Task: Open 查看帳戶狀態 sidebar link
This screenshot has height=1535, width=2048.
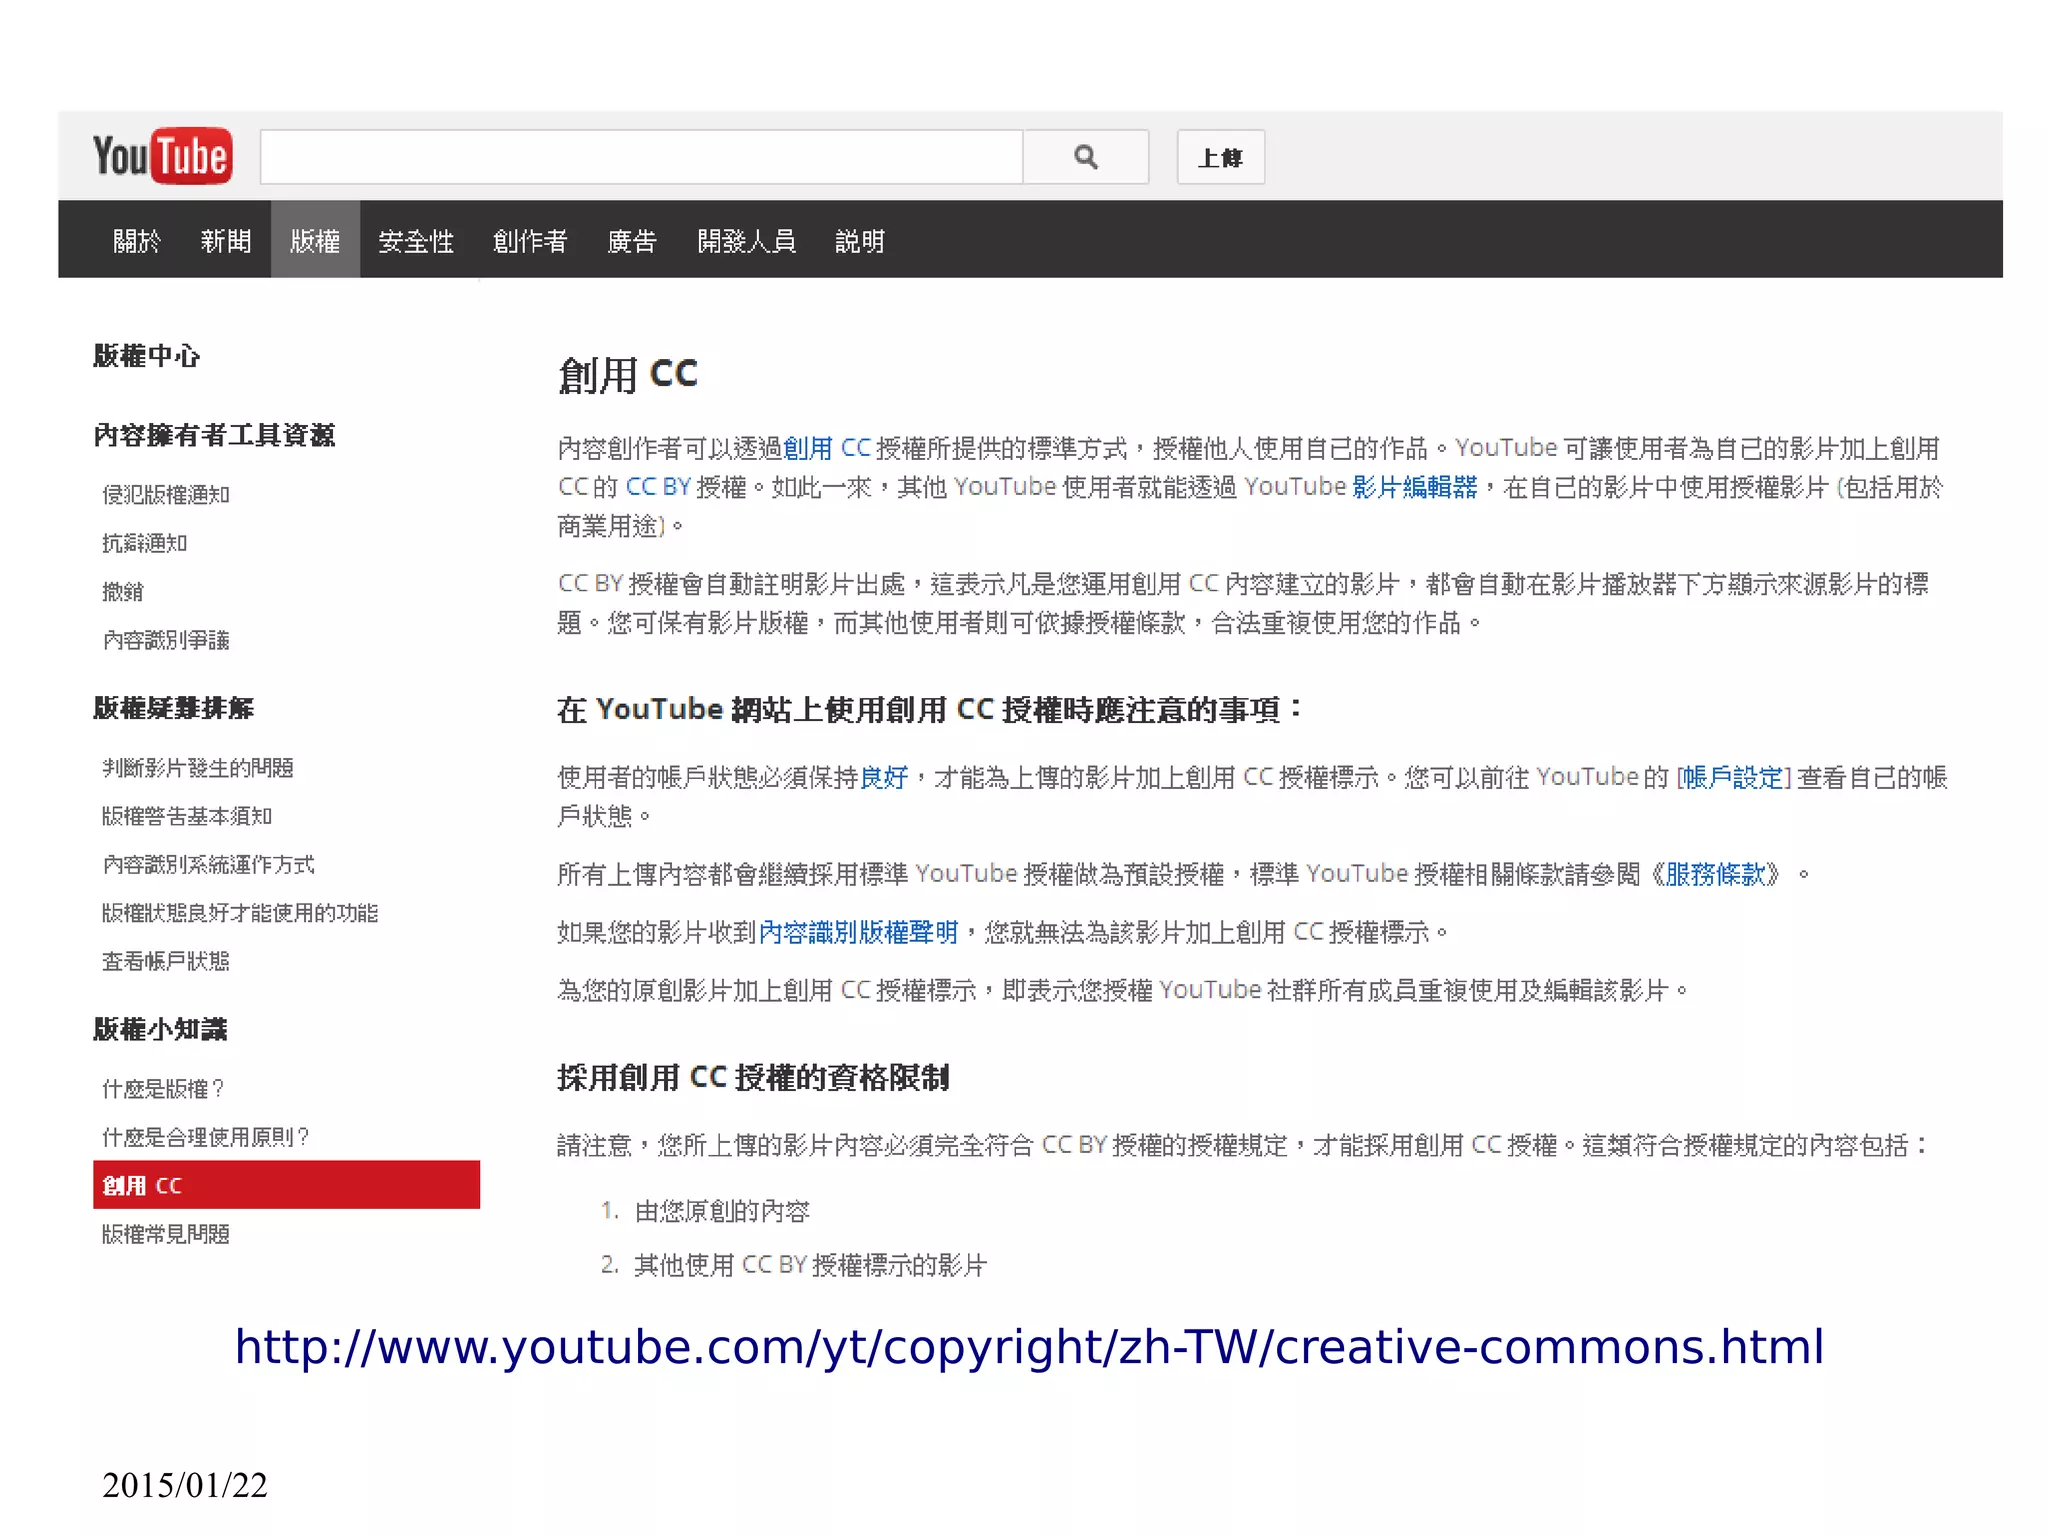Action: click(166, 960)
